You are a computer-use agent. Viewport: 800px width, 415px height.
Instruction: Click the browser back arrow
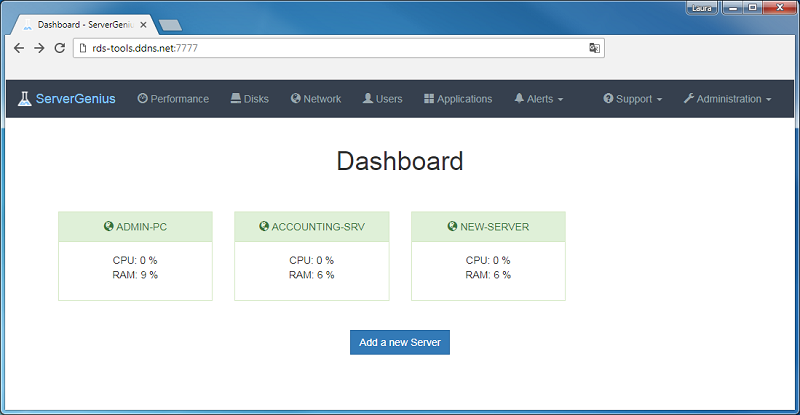pos(18,48)
